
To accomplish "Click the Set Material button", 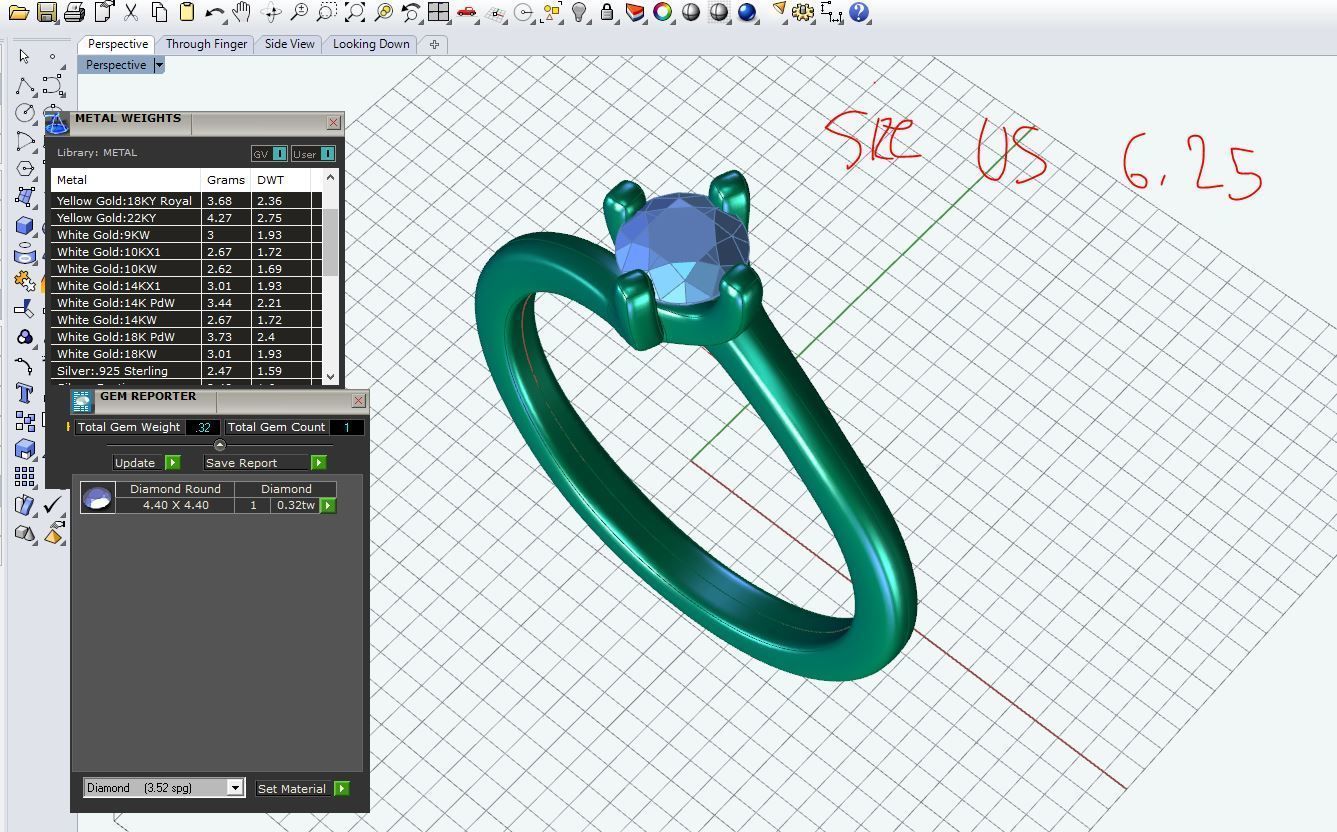I will click(x=293, y=789).
